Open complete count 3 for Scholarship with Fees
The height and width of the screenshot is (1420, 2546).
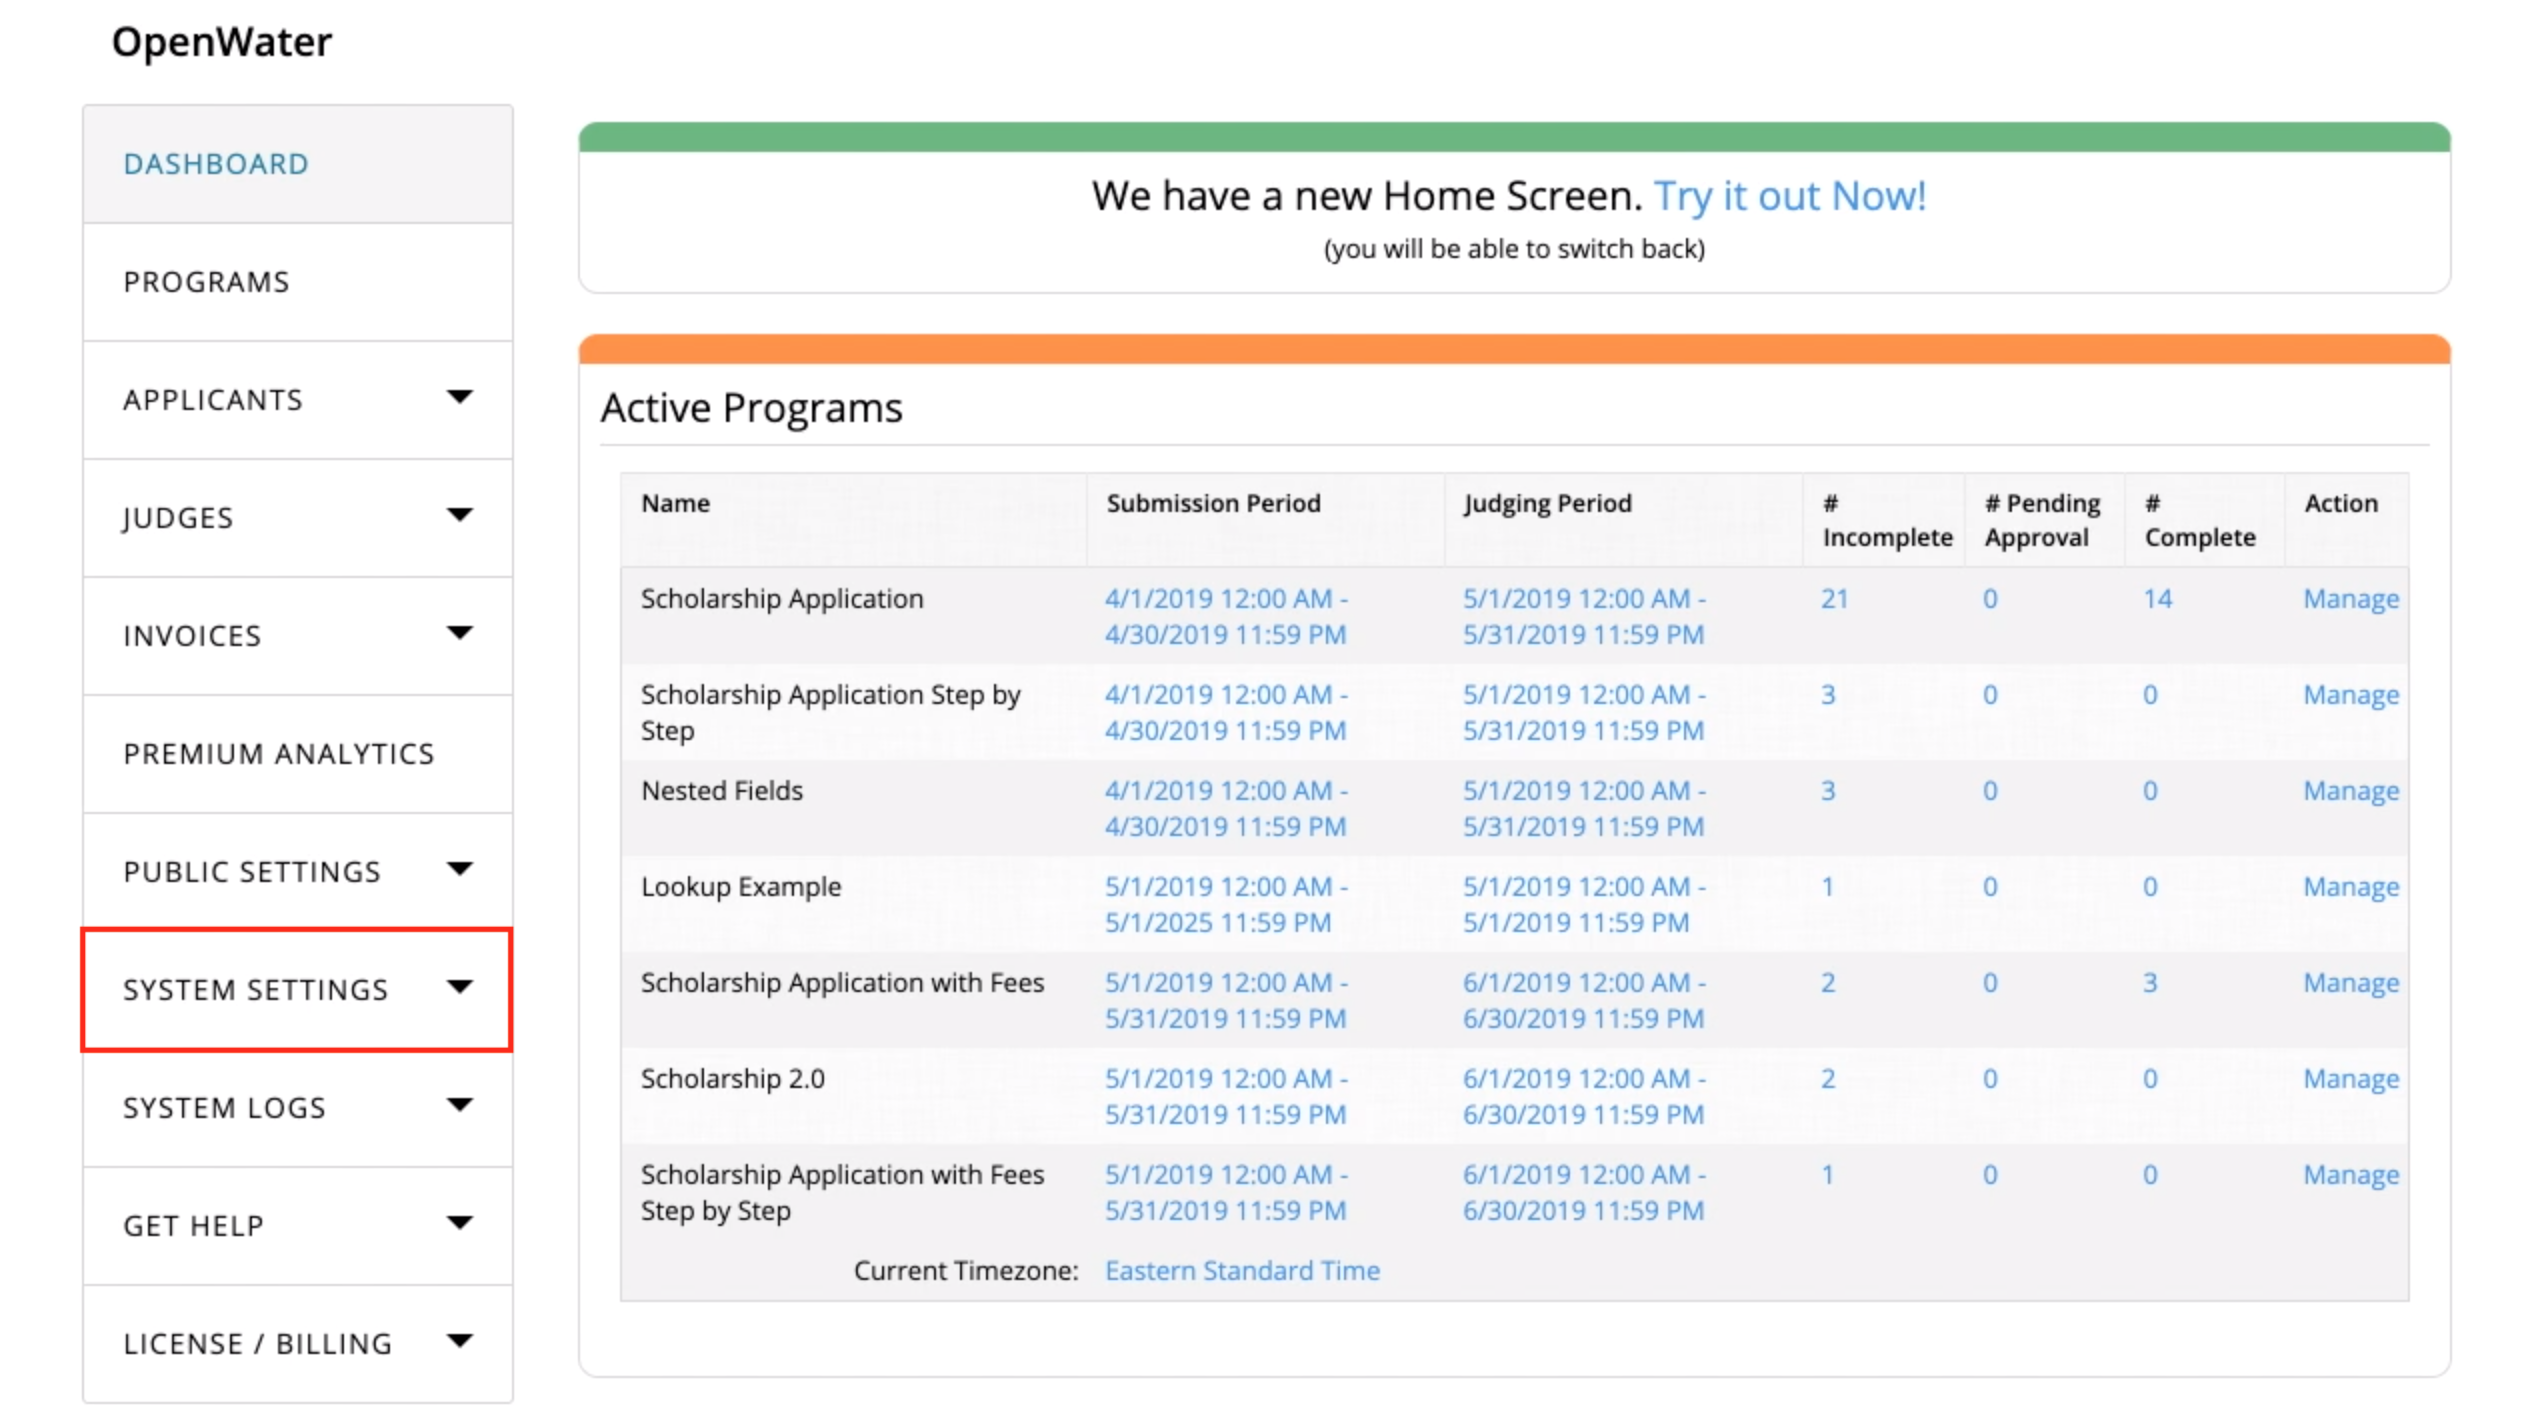pyautogui.click(x=2150, y=983)
